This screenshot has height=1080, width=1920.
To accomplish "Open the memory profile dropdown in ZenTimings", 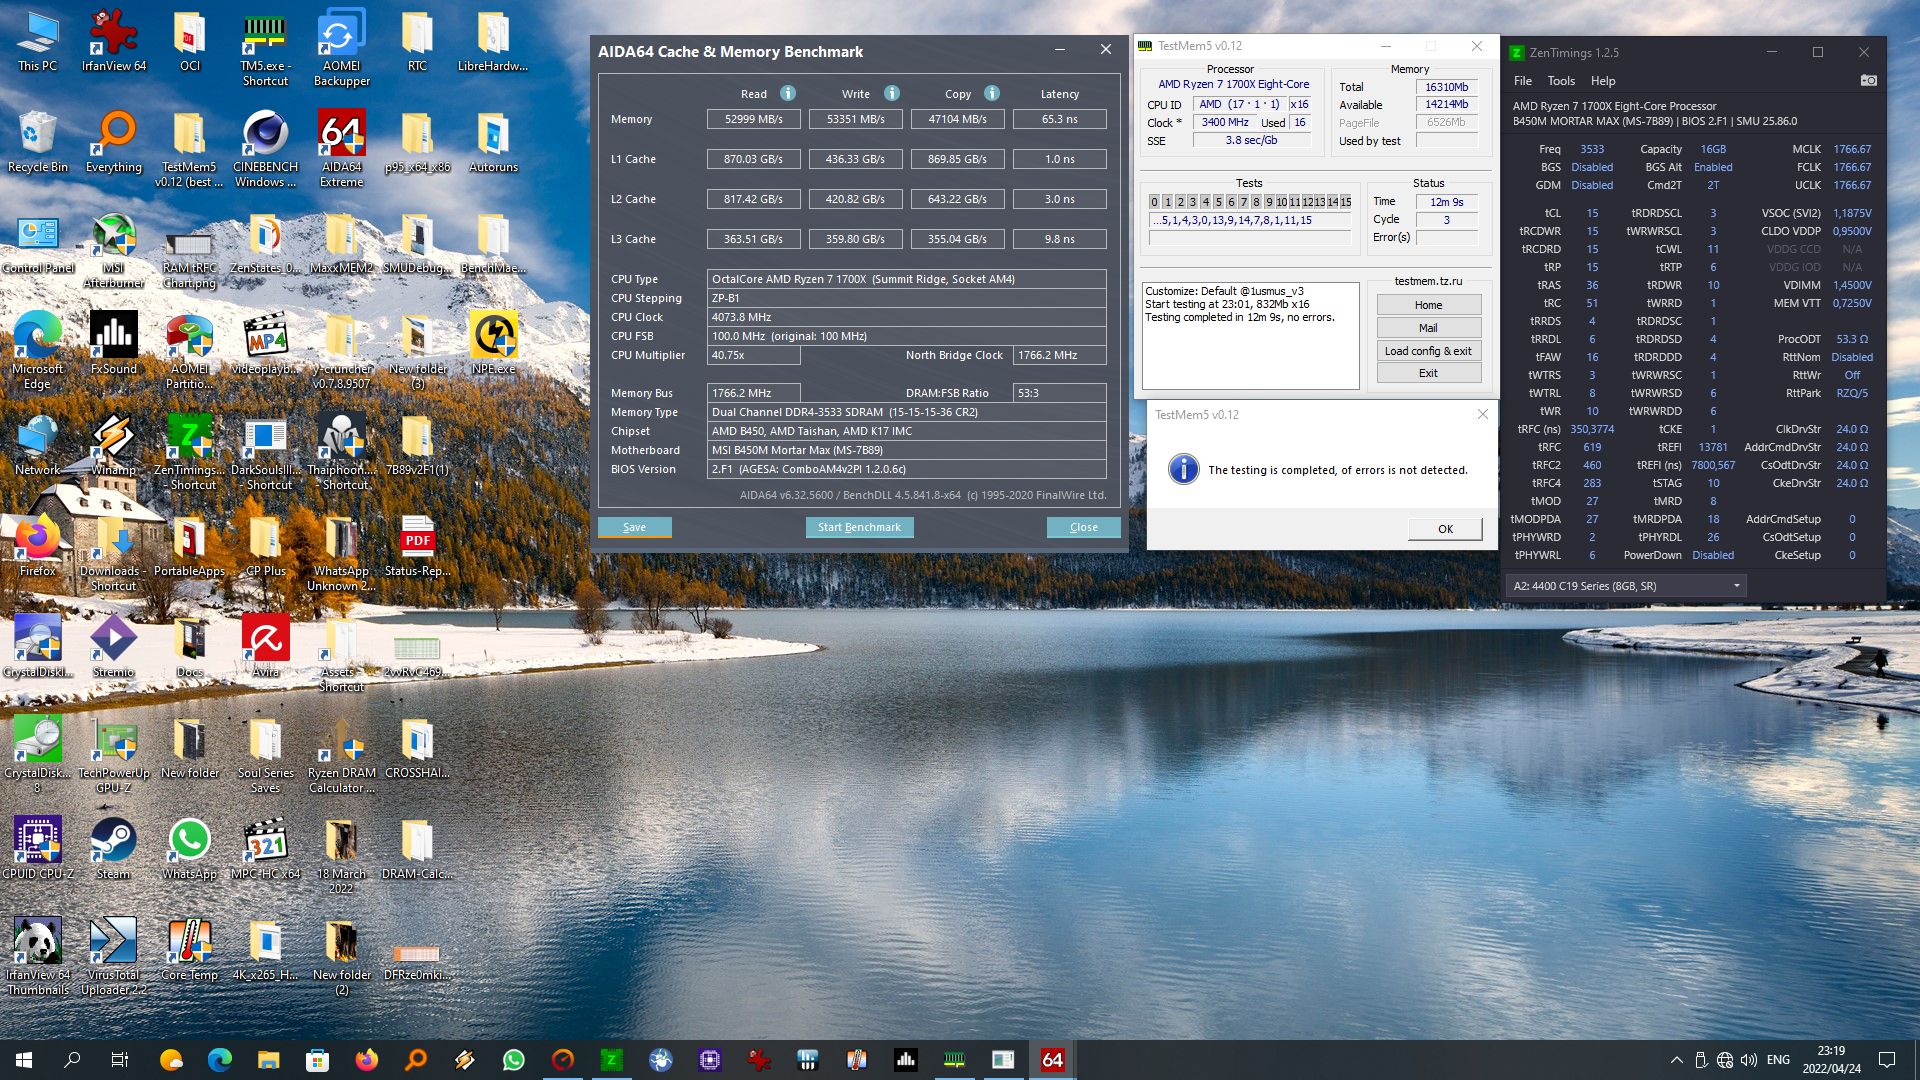I will click(1627, 586).
